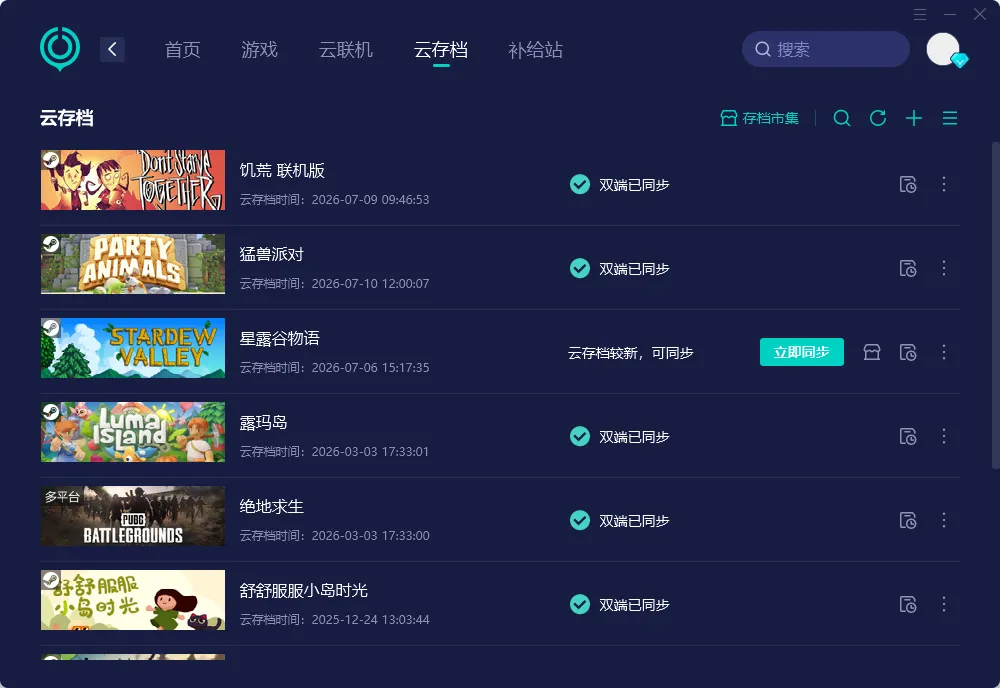Open save history for 星露谷物语

[x=908, y=353]
